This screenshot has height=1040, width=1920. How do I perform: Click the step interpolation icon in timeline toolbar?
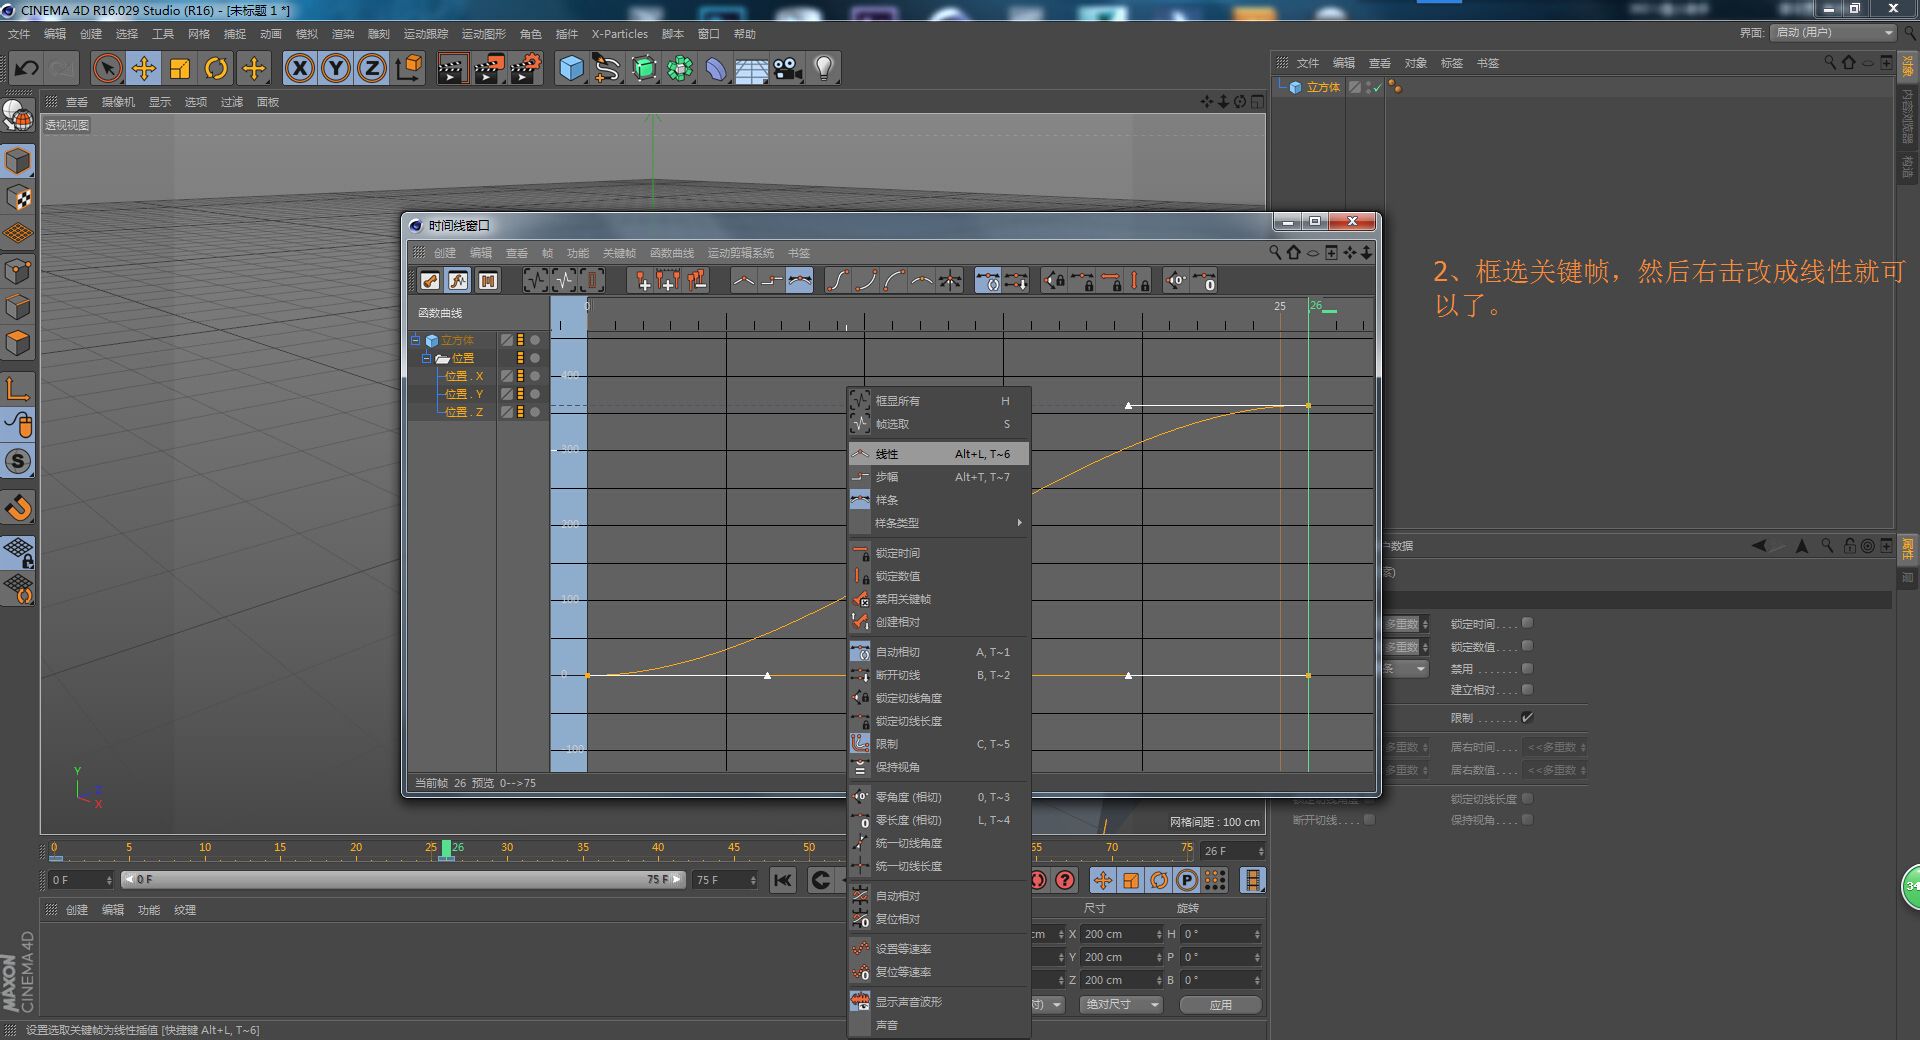(x=771, y=281)
